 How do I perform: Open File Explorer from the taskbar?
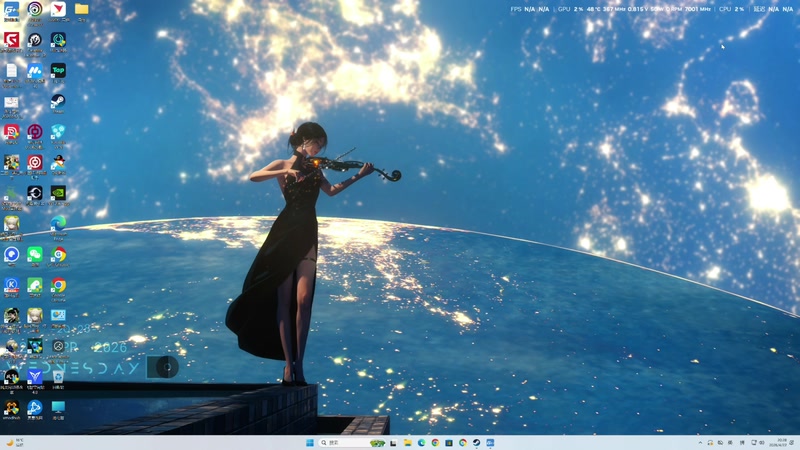[x=408, y=443]
